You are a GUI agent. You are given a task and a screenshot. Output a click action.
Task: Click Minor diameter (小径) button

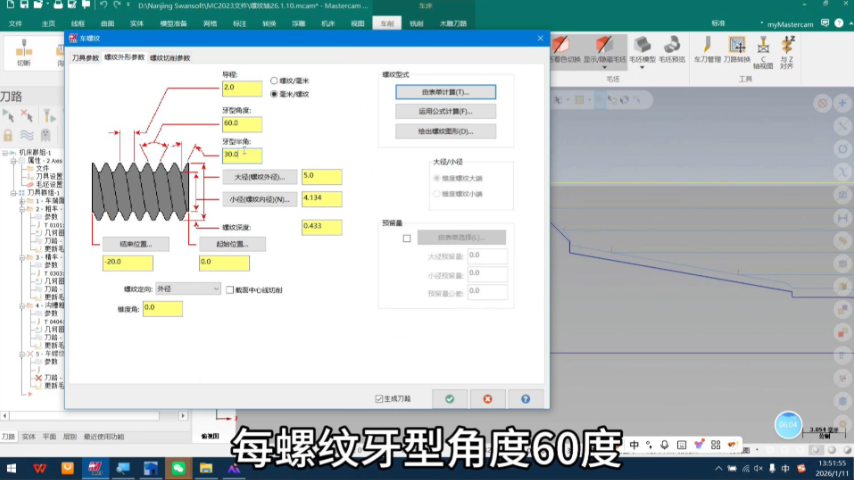click(260, 199)
